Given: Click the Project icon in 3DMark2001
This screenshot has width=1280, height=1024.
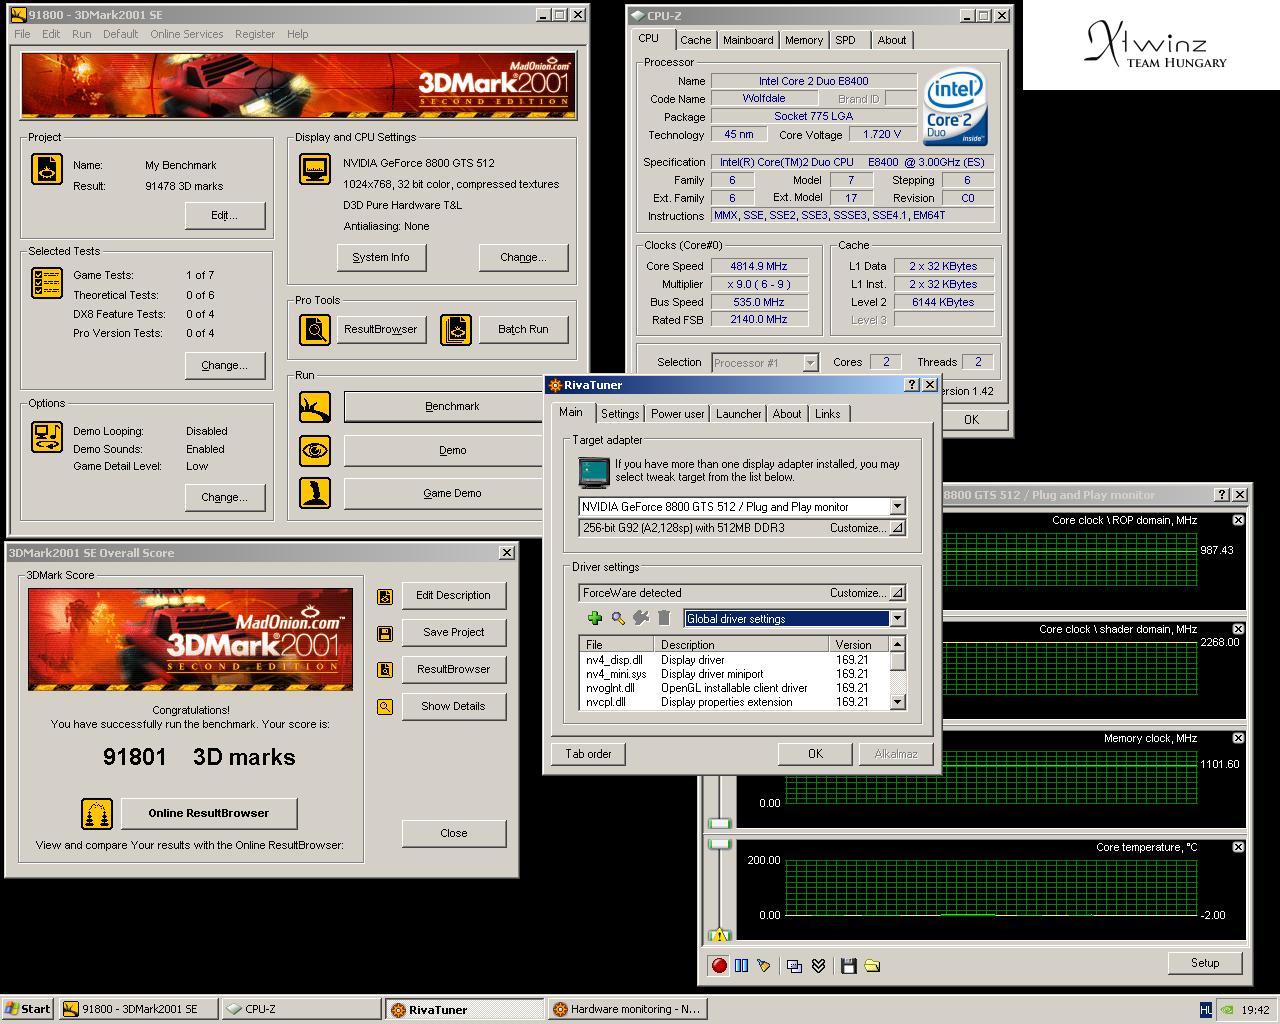Looking at the screenshot, I should [x=47, y=169].
